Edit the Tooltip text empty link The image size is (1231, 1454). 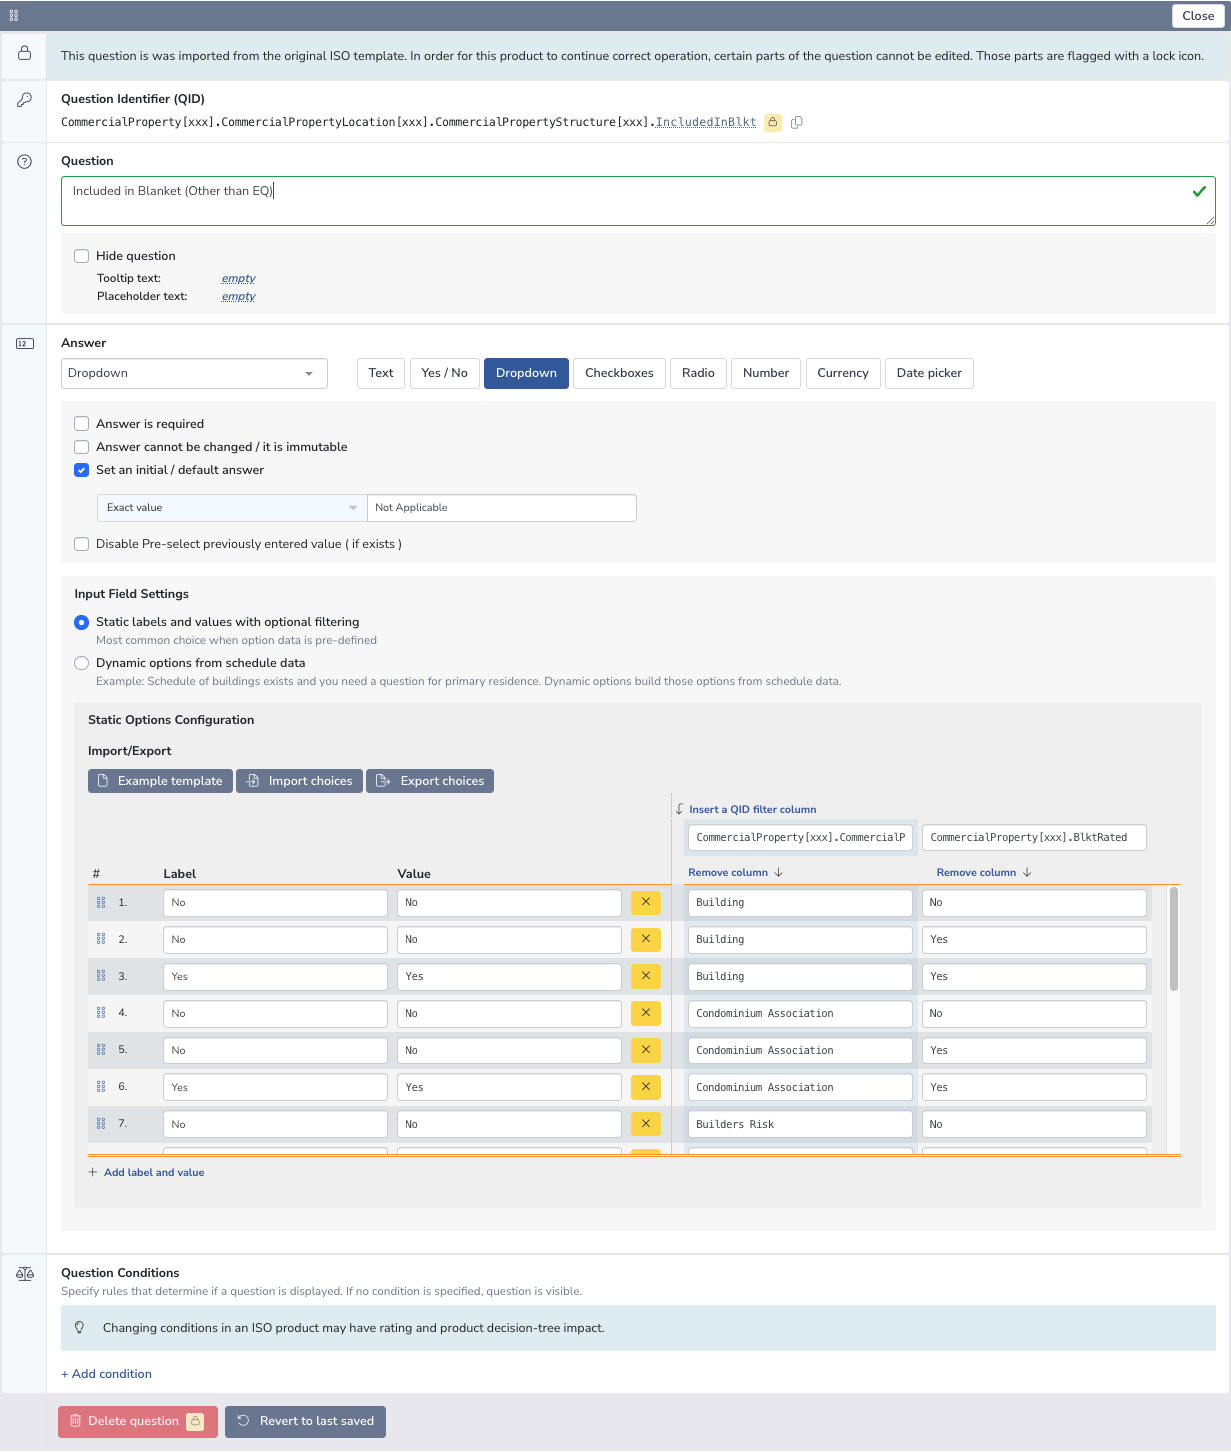(239, 278)
